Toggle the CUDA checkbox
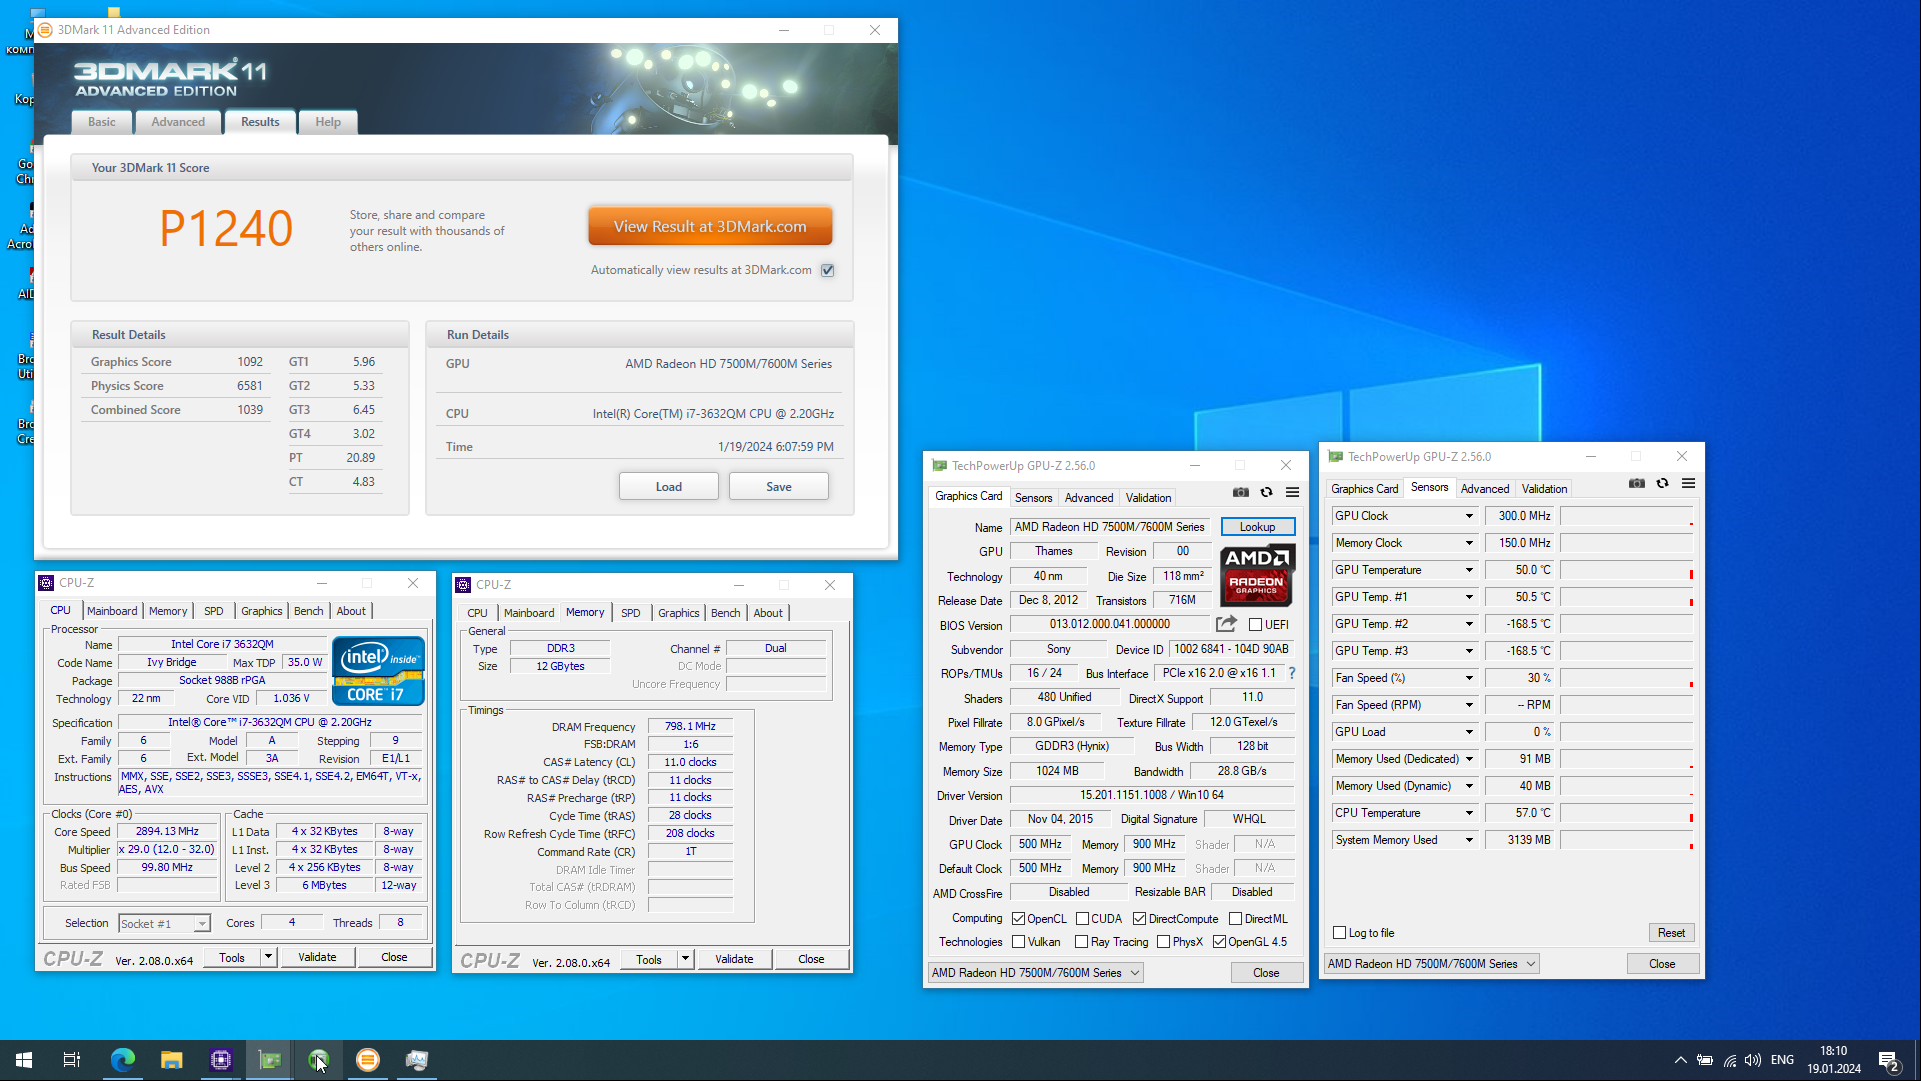Viewport: 1921px width, 1081px height. [x=1082, y=919]
